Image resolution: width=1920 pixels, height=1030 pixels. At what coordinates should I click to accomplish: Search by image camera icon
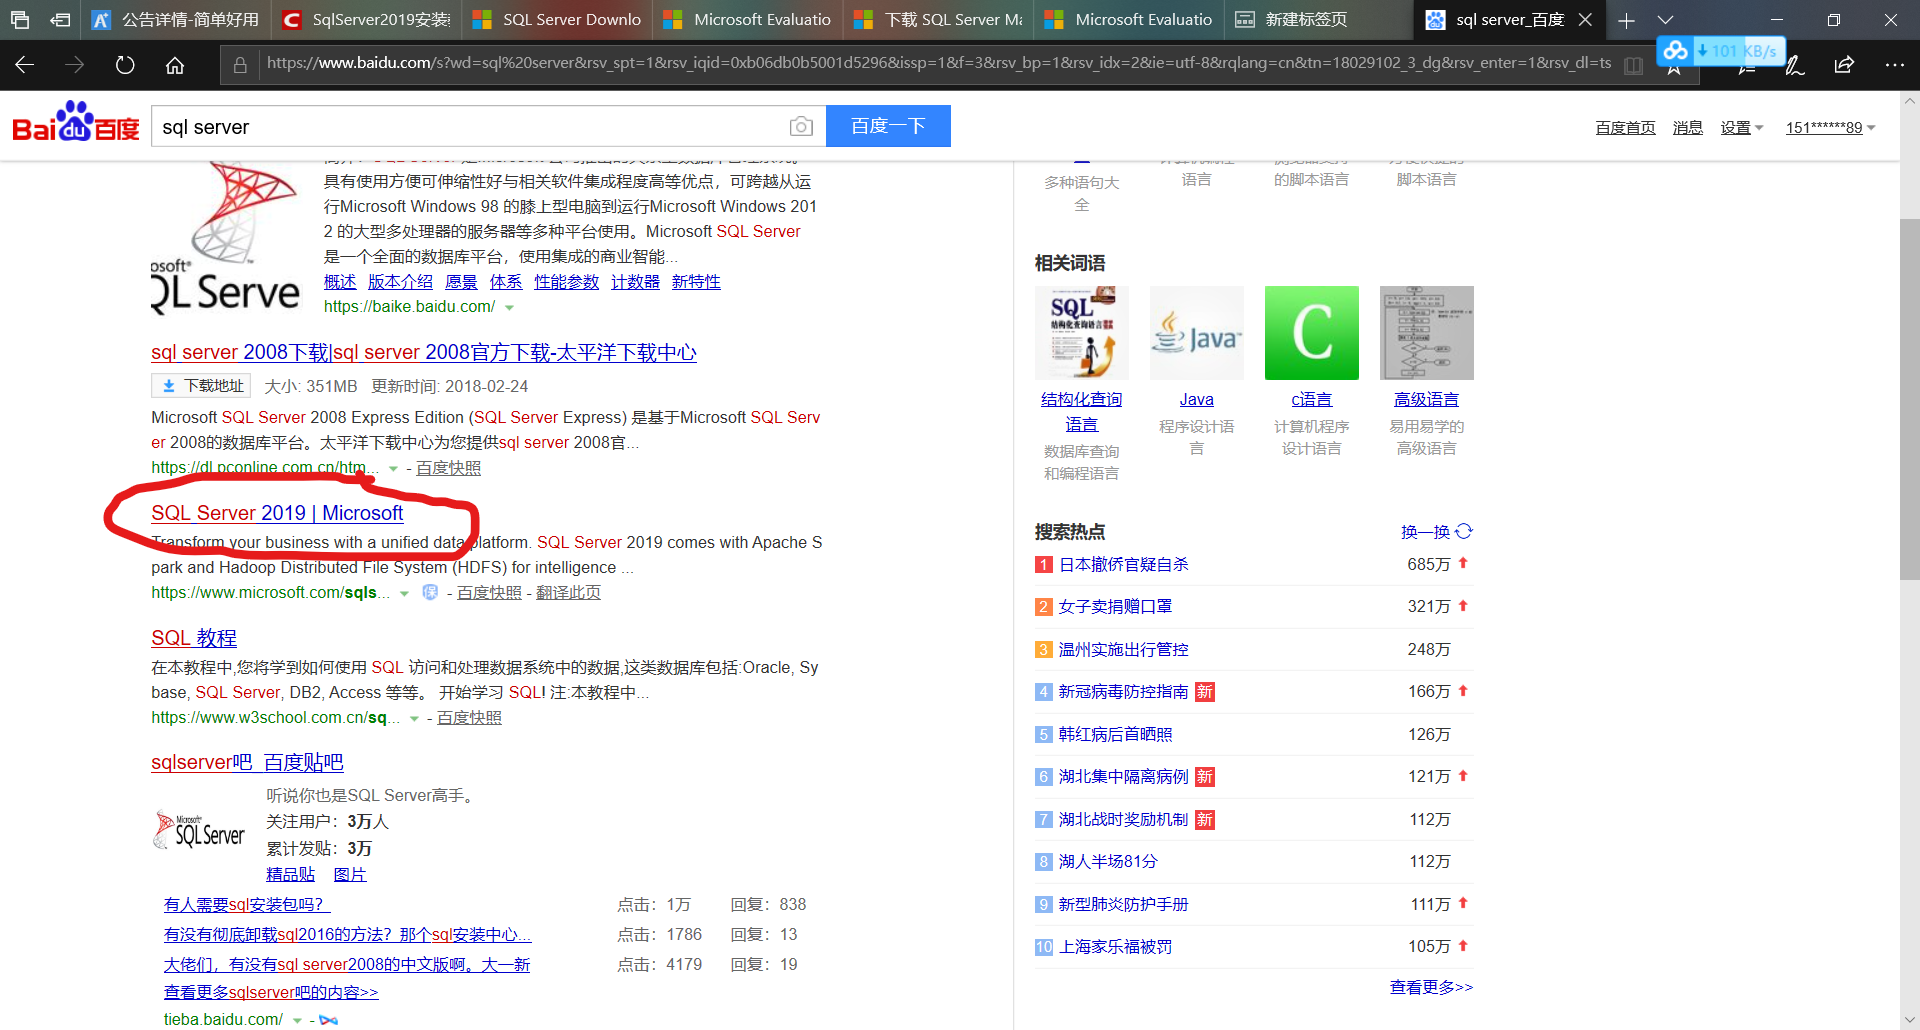click(801, 126)
